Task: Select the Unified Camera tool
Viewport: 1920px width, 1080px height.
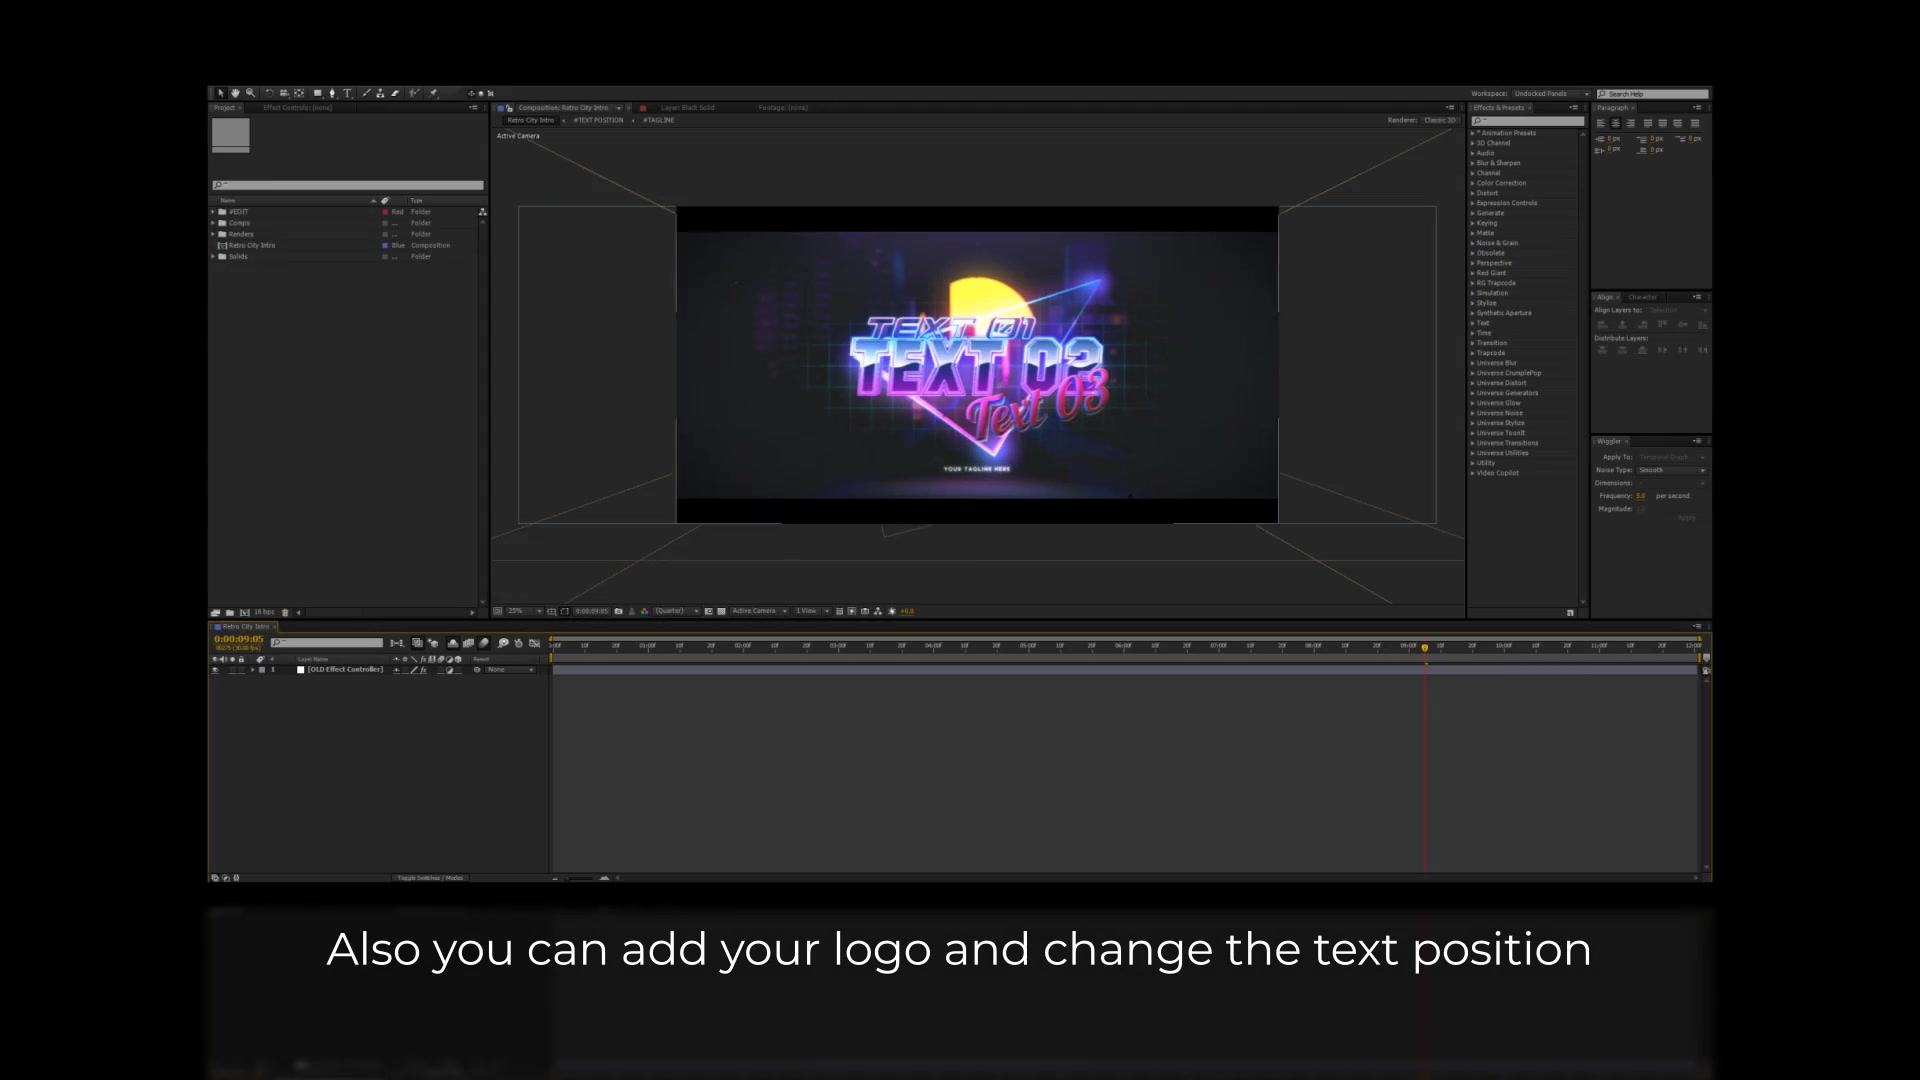Action: tap(284, 93)
